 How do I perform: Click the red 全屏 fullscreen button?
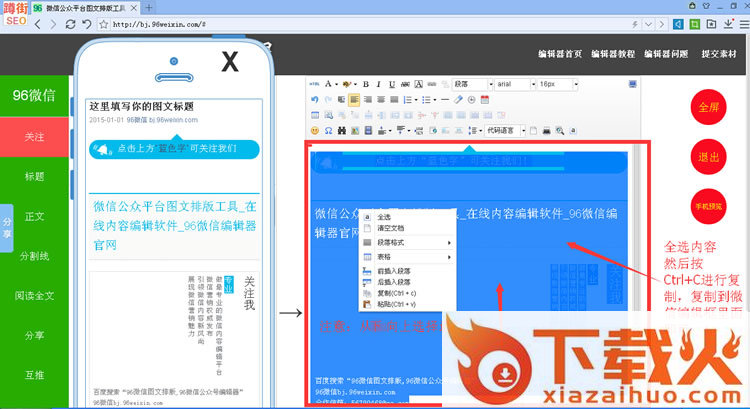[708, 106]
